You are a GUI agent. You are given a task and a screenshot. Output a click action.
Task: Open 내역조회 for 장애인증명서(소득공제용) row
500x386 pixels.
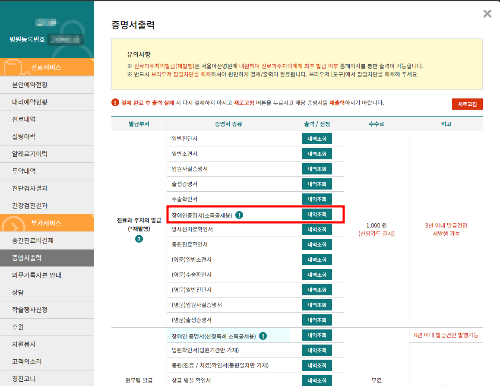317,214
